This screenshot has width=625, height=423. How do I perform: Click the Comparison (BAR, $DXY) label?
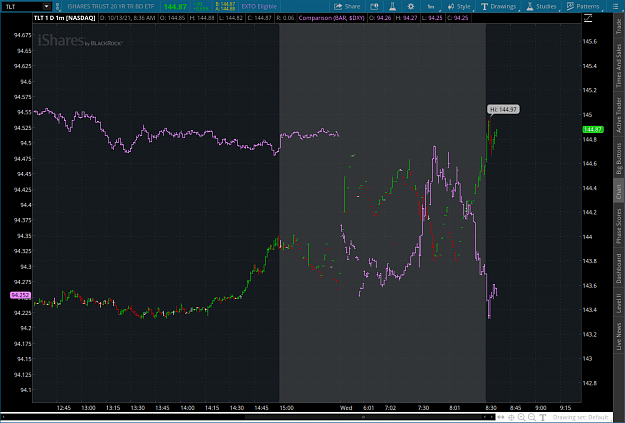(331, 18)
